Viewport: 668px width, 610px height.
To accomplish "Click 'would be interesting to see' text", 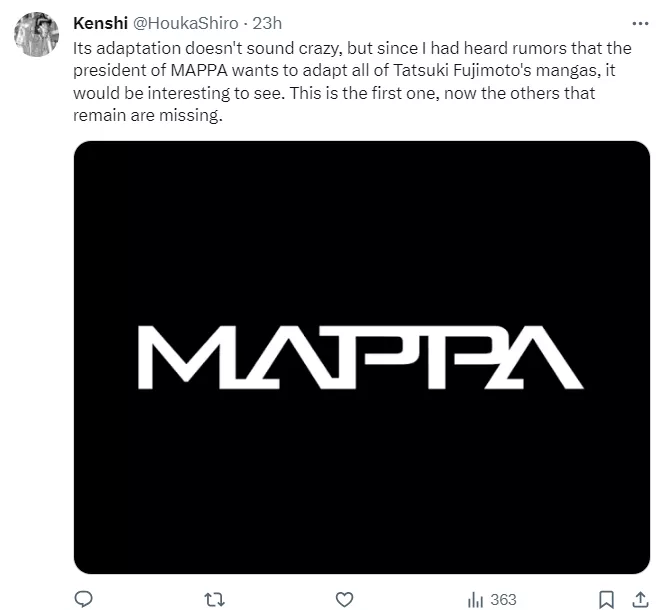I will [x=178, y=93].
